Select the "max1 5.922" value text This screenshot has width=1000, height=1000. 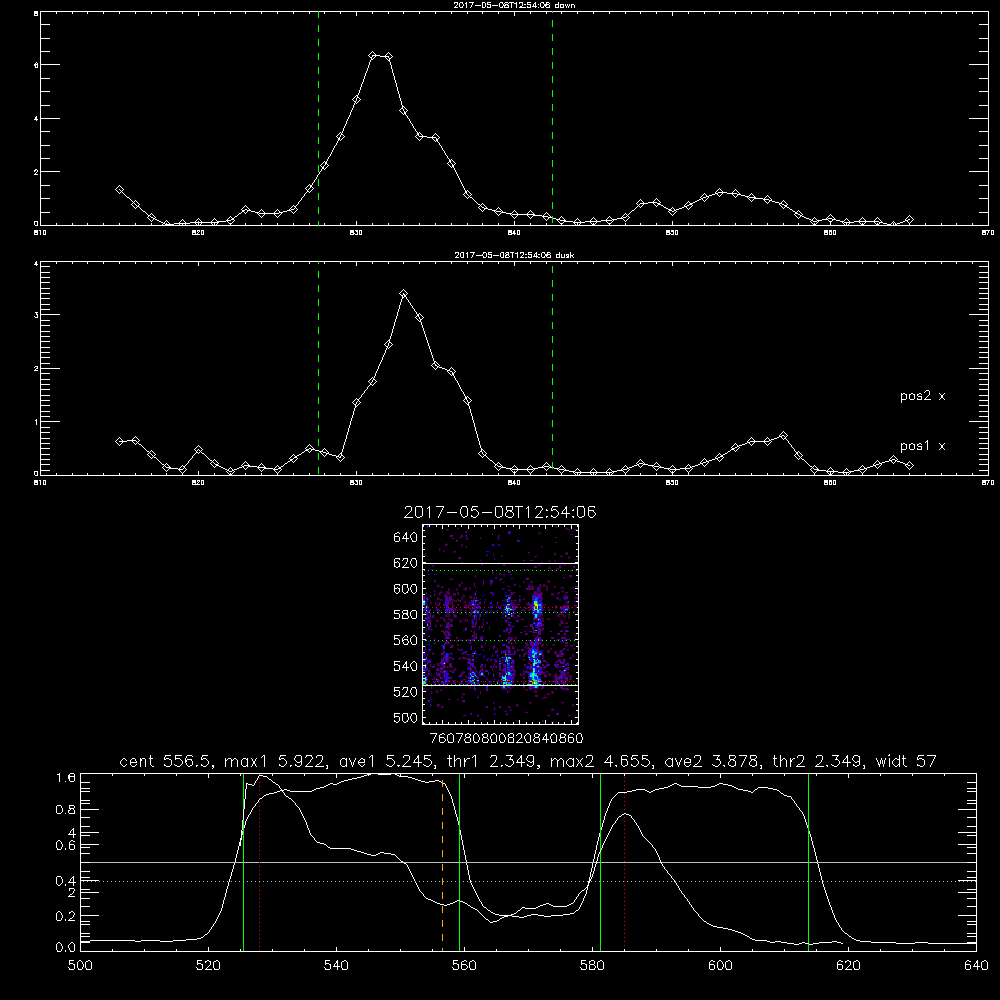tap(272, 761)
